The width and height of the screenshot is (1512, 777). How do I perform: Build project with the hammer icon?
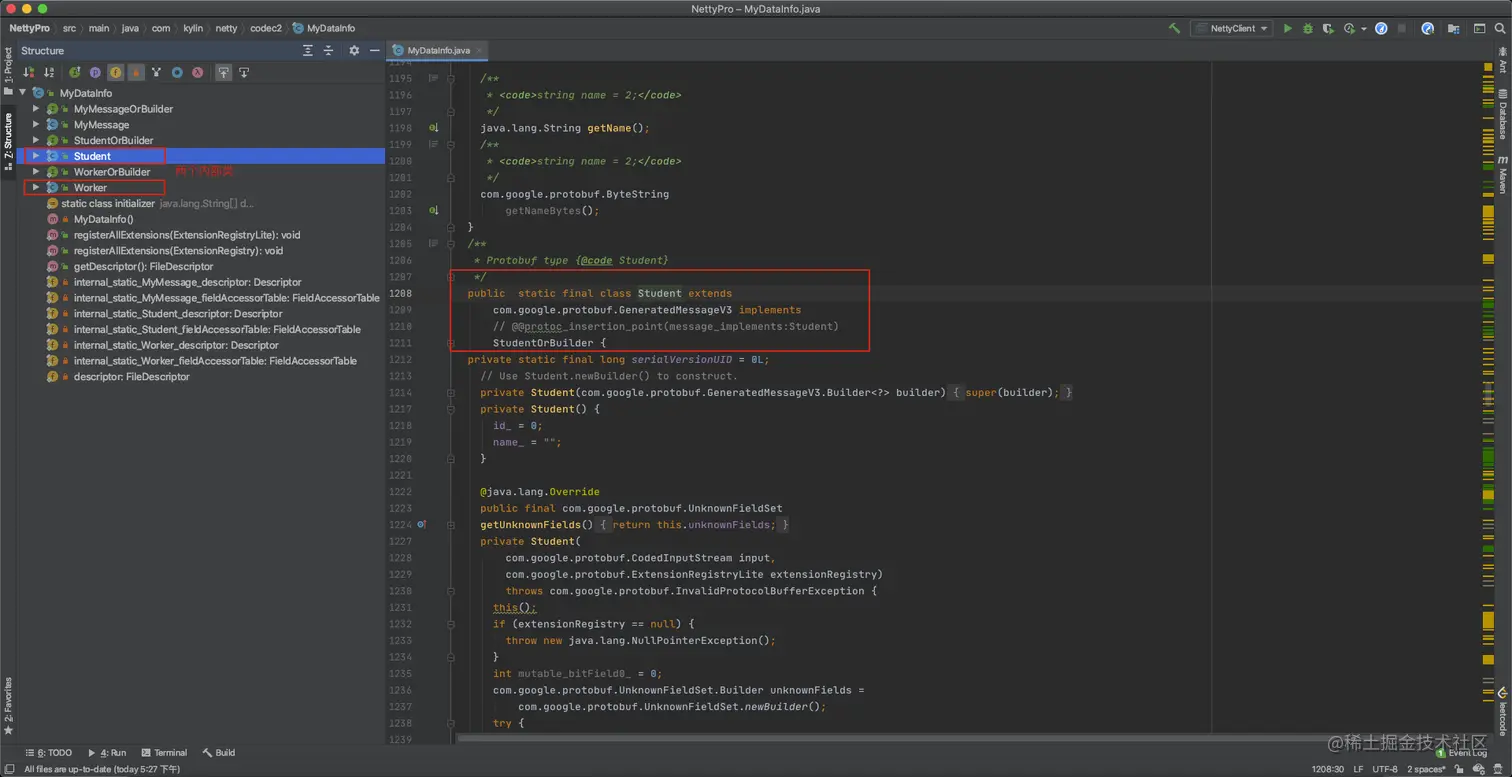coord(1174,29)
